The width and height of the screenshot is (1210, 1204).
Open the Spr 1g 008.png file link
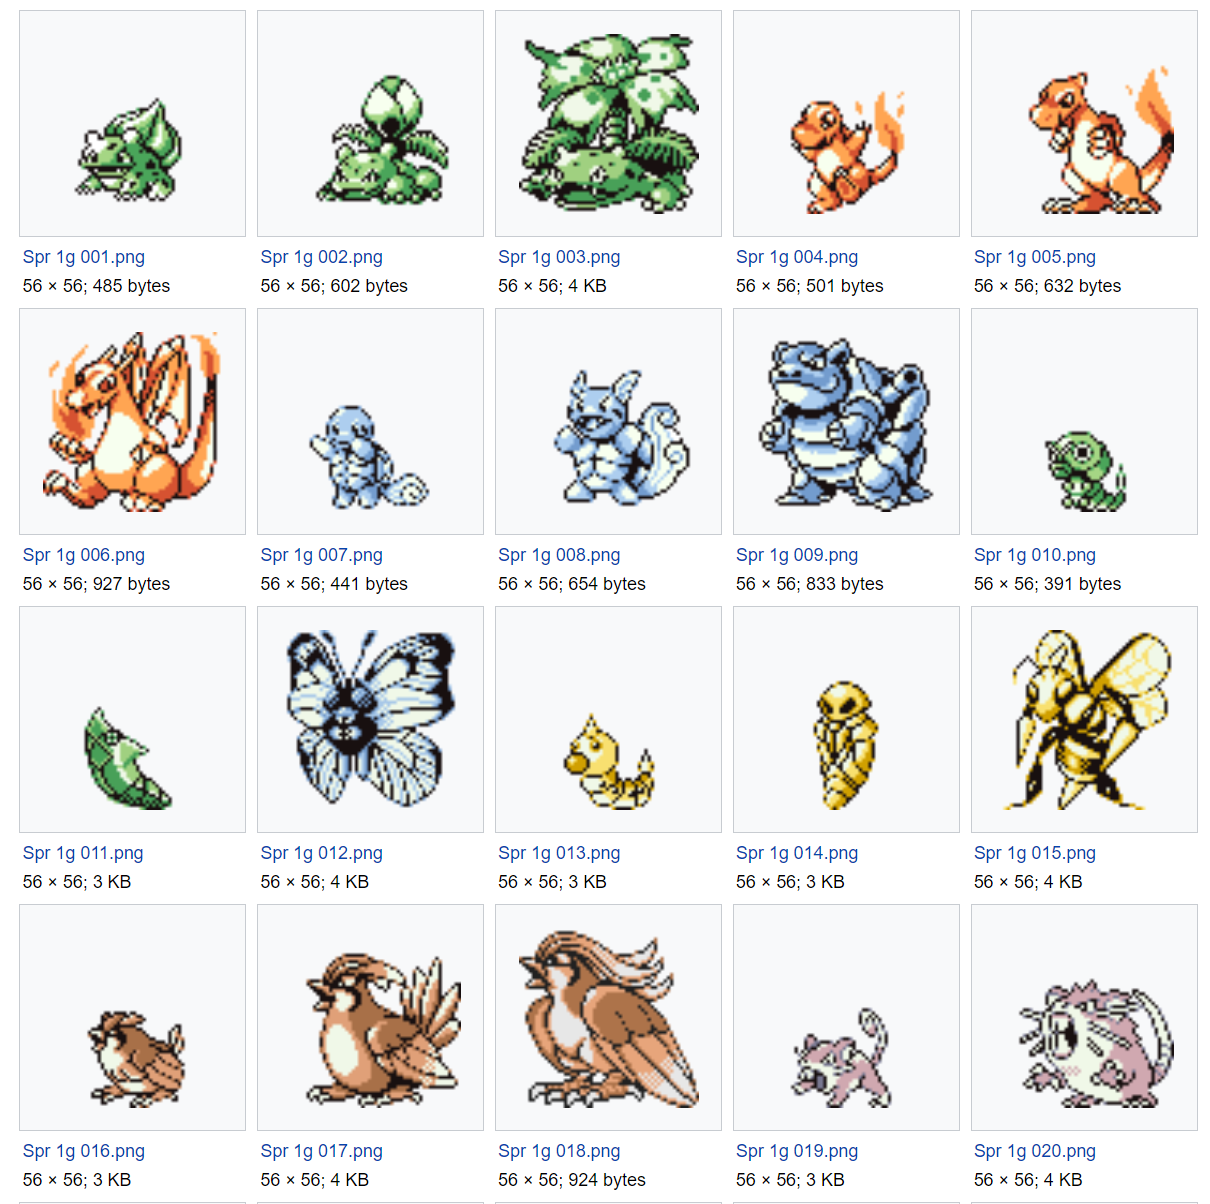click(x=559, y=555)
